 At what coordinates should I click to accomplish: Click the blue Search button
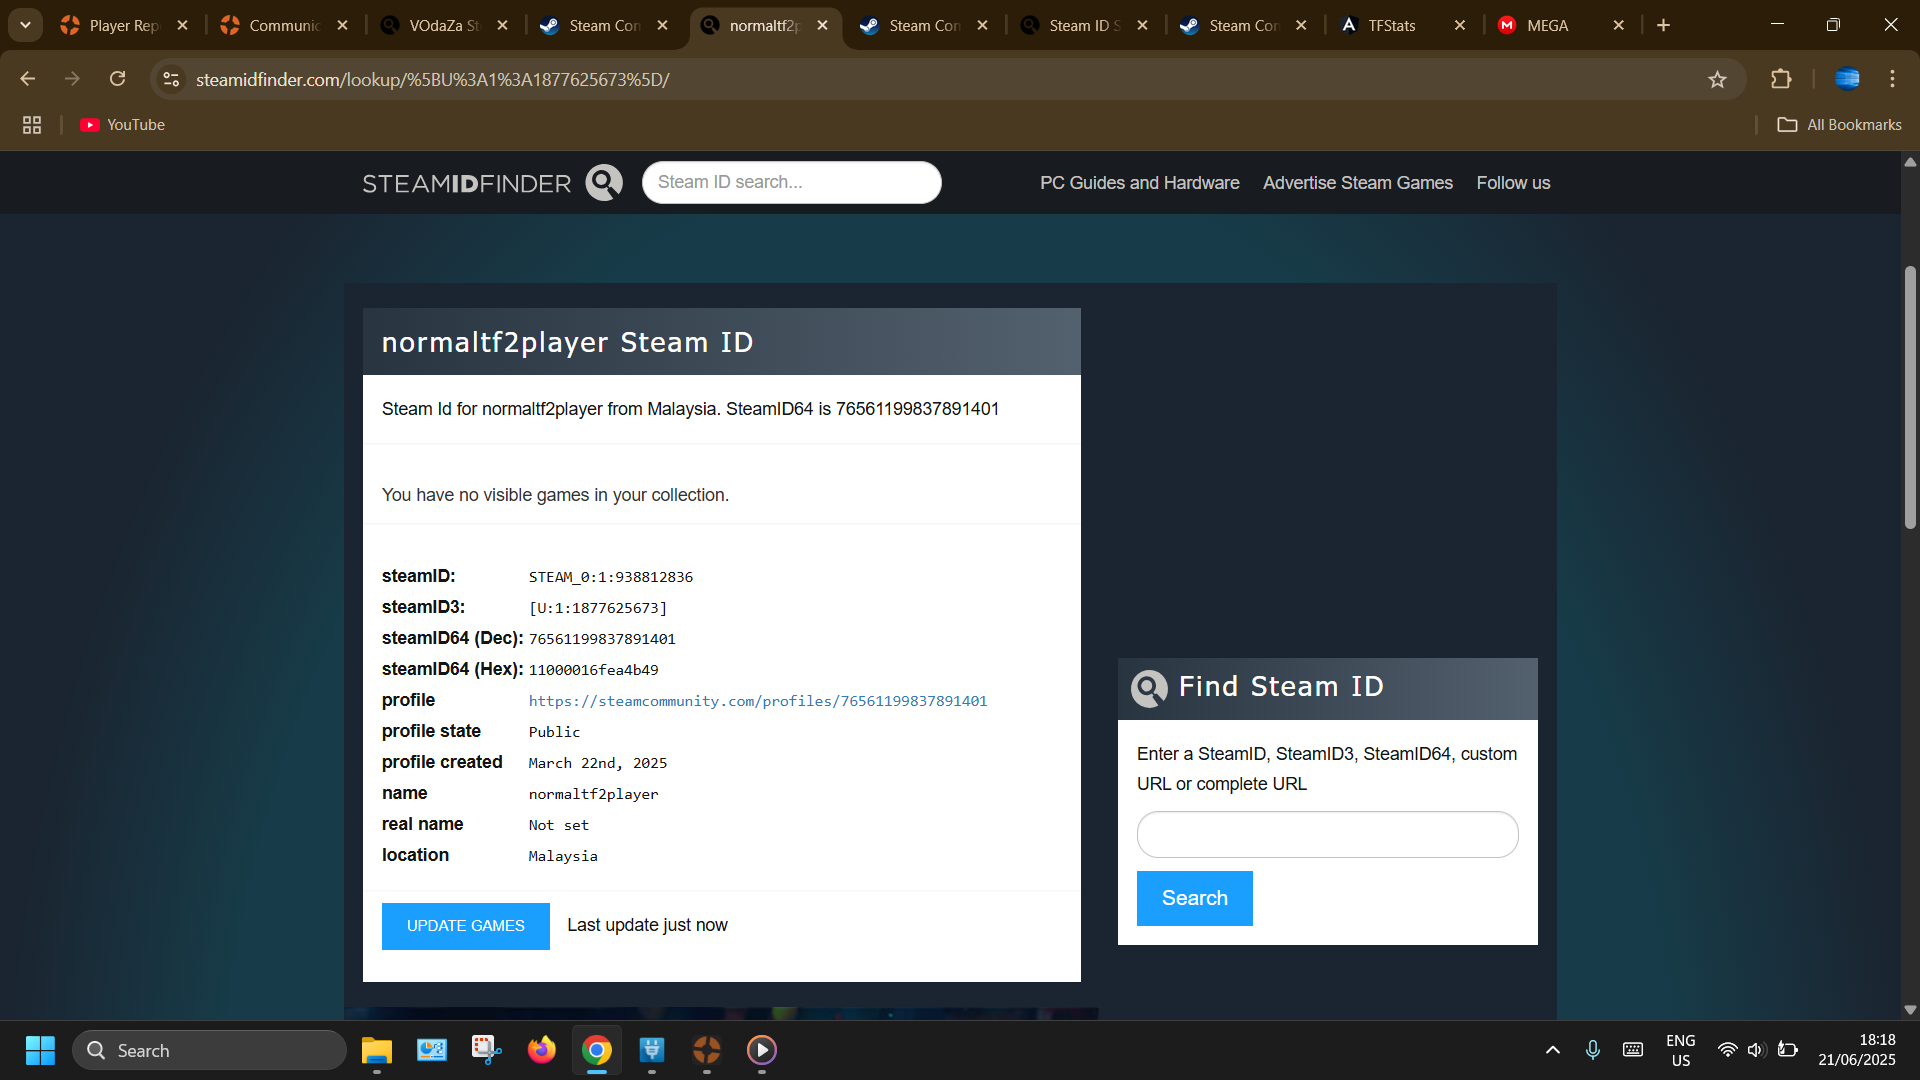1194,898
